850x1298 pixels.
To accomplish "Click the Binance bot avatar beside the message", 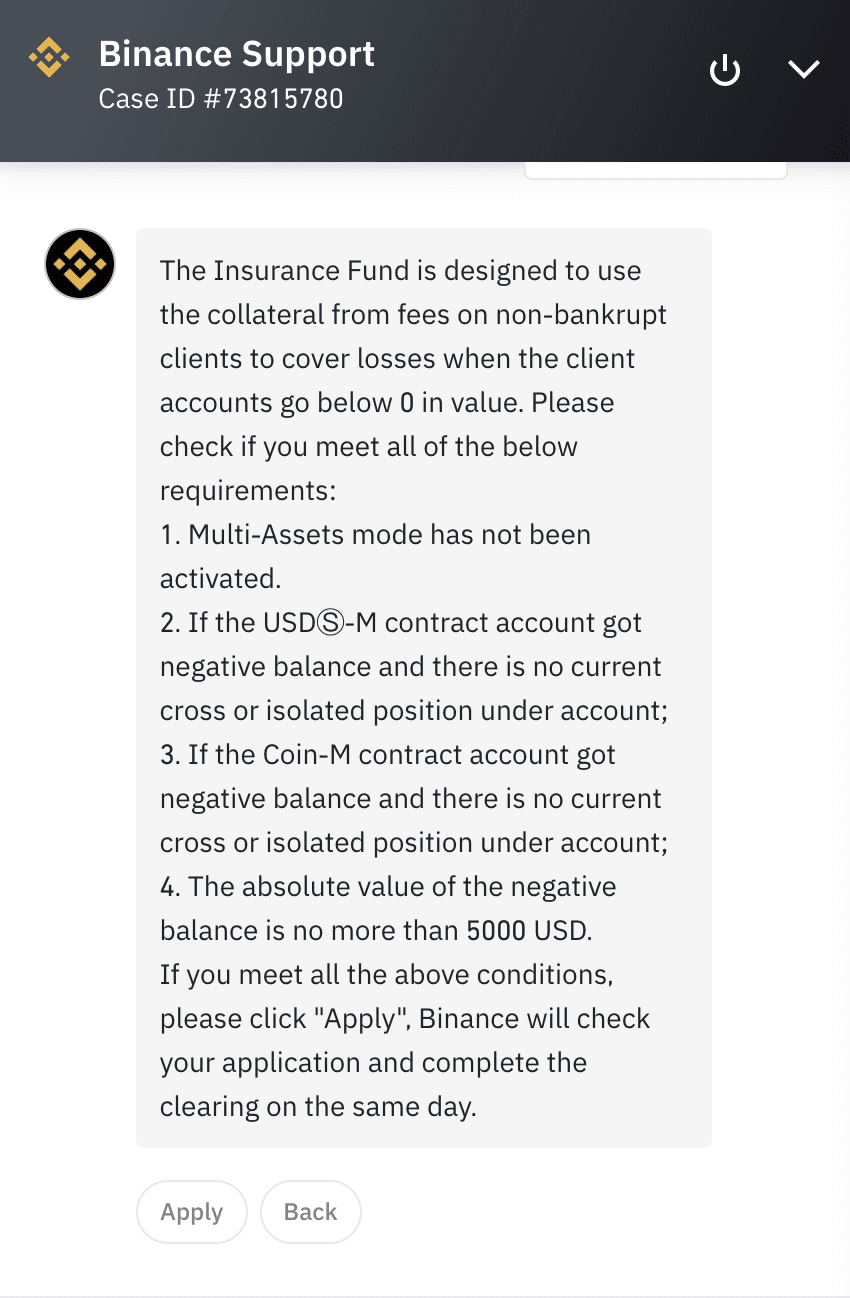I will (x=80, y=265).
